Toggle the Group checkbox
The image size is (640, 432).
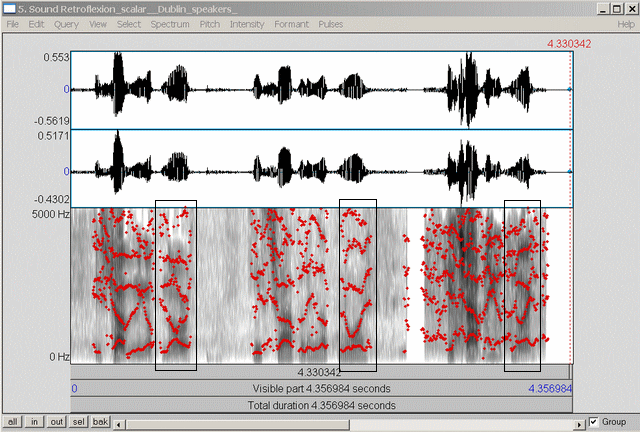(x=594, y=422)
